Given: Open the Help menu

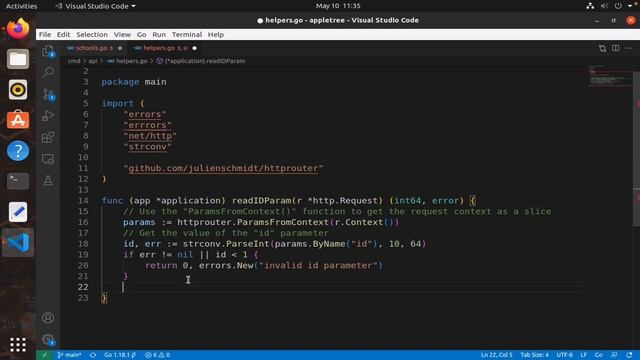Looking at the screenshot, I should 216,35.
